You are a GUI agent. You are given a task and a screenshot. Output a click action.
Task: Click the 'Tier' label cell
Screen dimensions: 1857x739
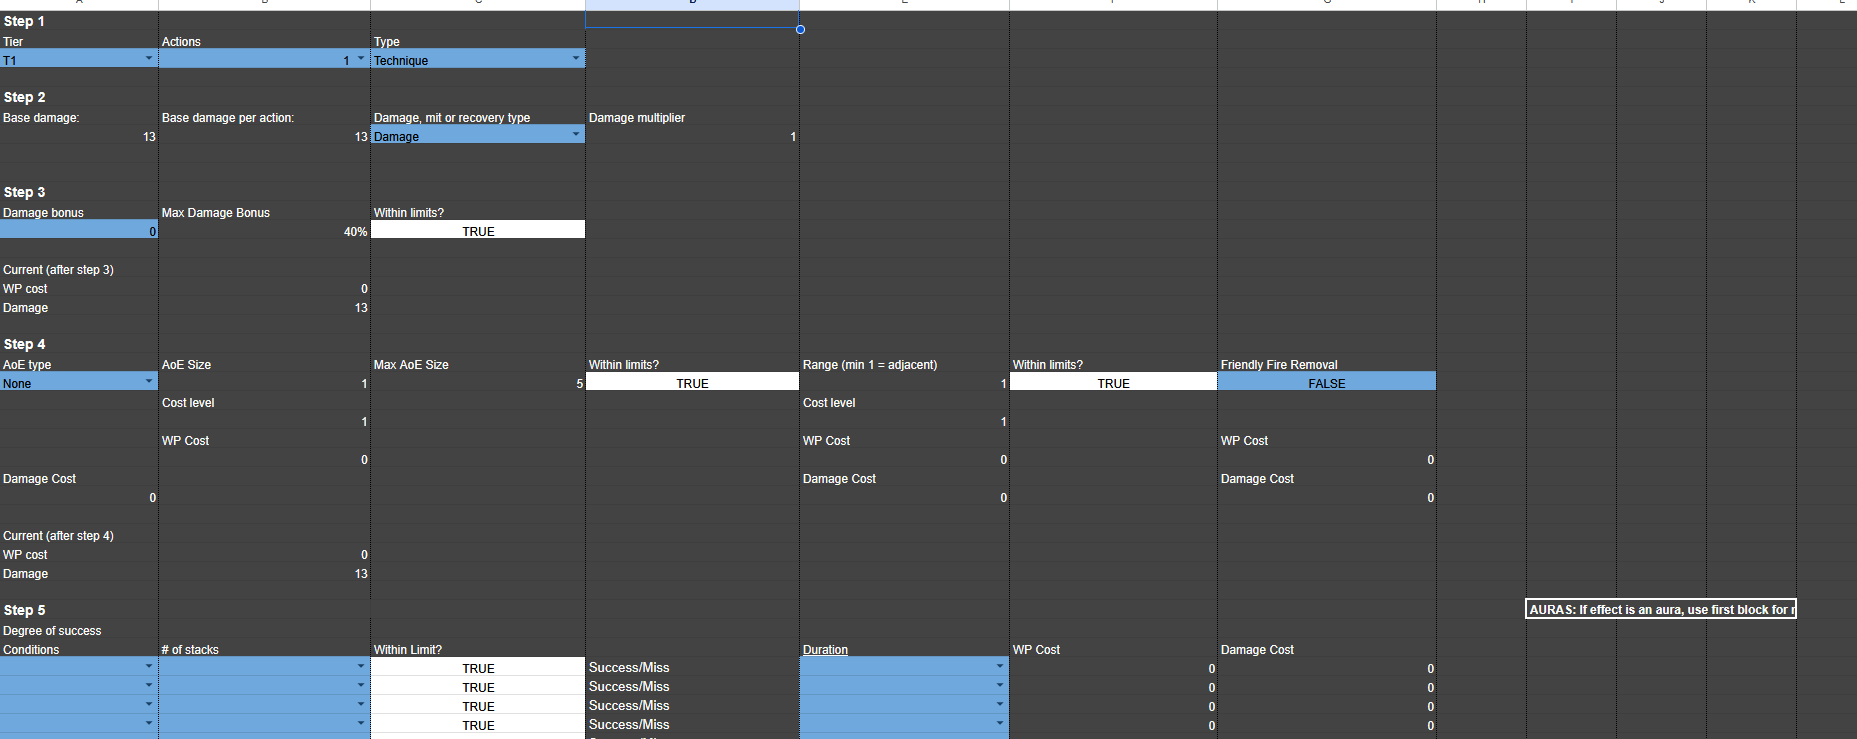pos(13,41)
